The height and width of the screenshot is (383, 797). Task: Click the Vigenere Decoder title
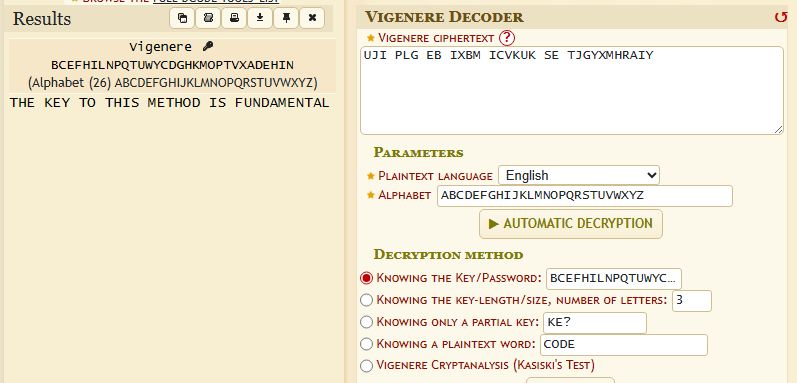(444, 17)
